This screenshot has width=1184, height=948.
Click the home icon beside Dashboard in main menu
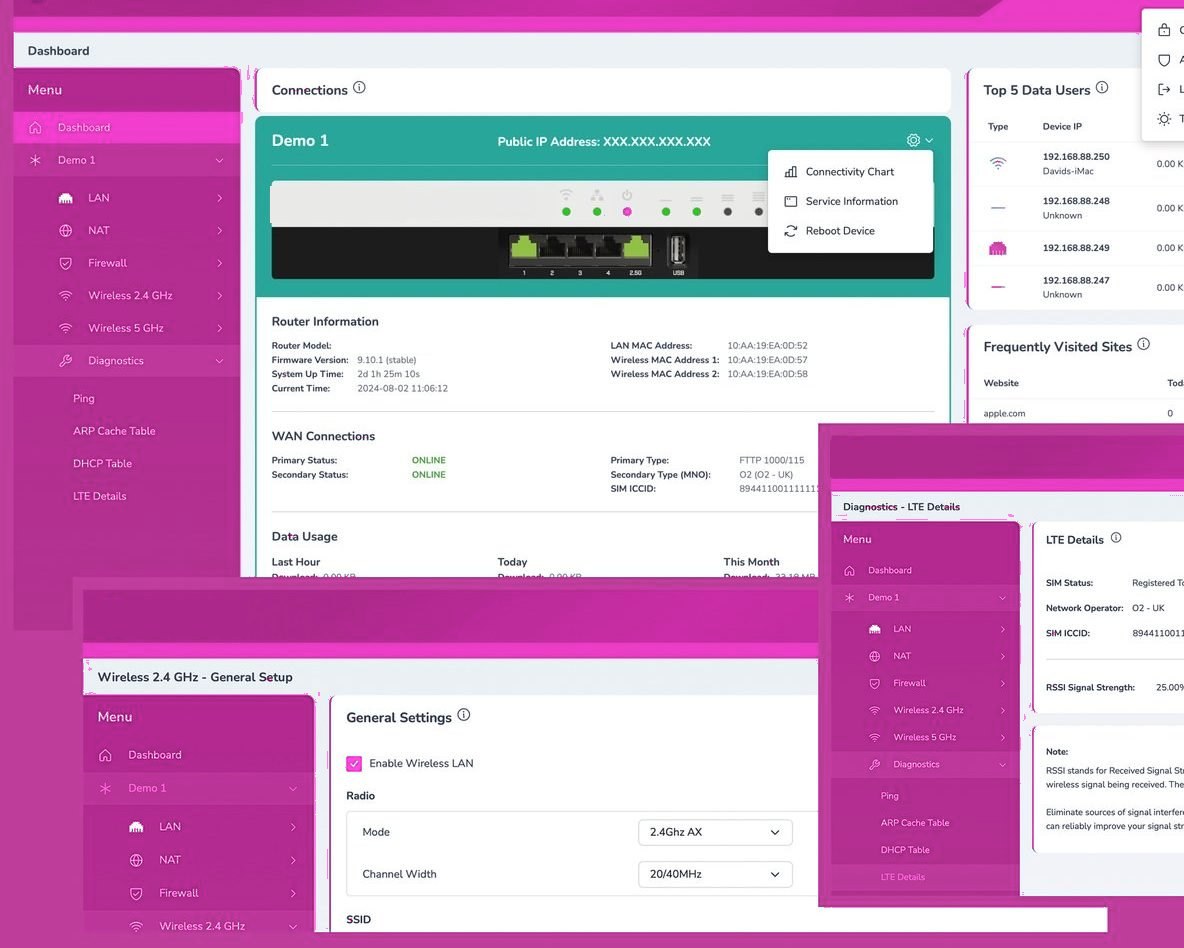click(35, 128)
